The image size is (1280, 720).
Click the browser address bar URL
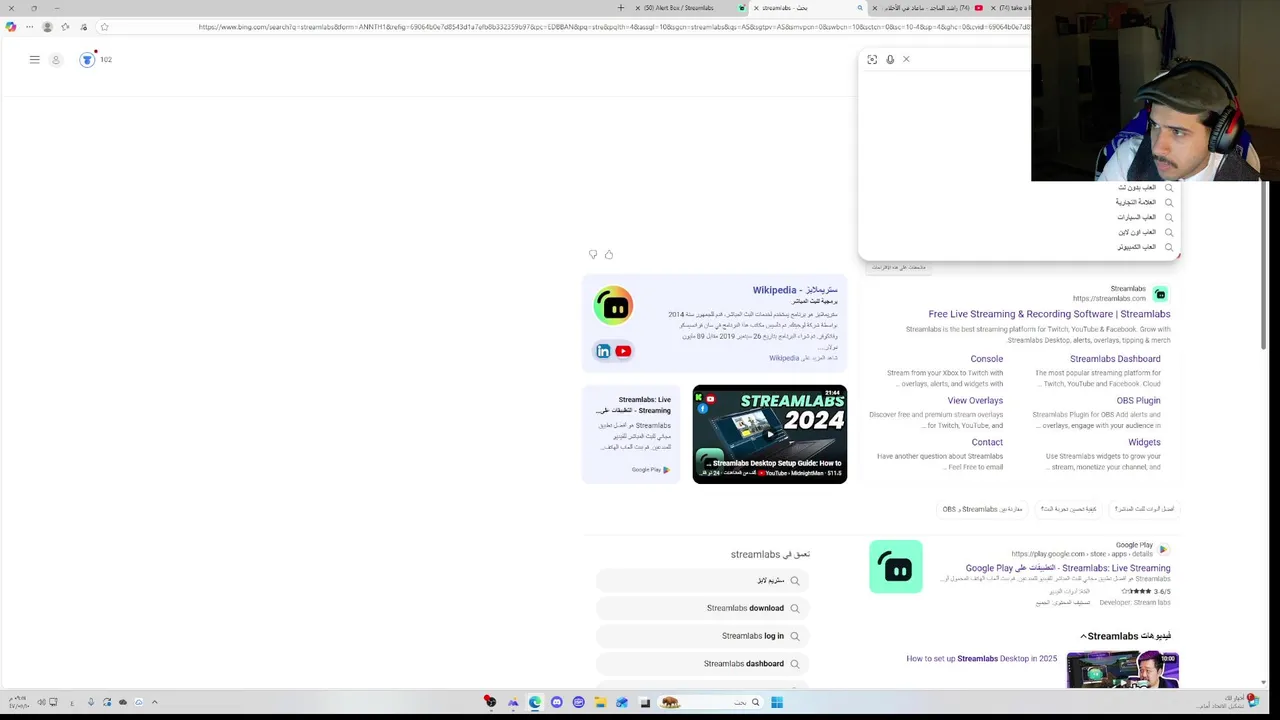[612, 27]
